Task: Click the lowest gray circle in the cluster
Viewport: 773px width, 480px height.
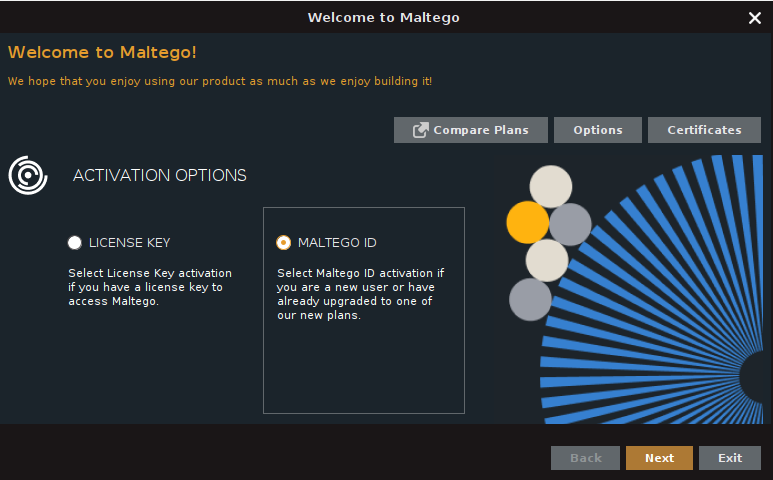Action: click(530, 299)
